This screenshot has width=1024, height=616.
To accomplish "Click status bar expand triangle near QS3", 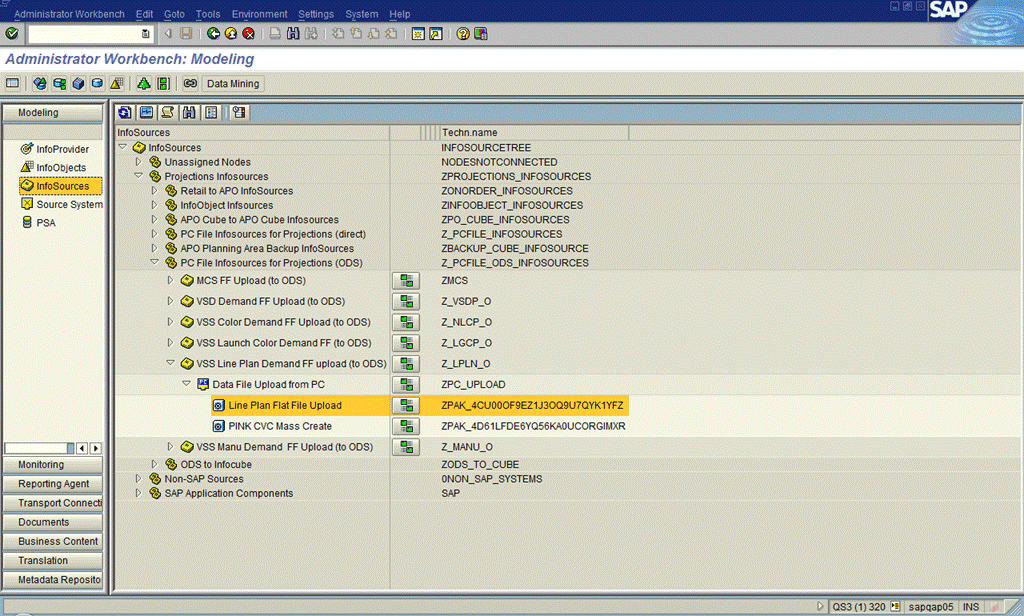I will (820, 606).
